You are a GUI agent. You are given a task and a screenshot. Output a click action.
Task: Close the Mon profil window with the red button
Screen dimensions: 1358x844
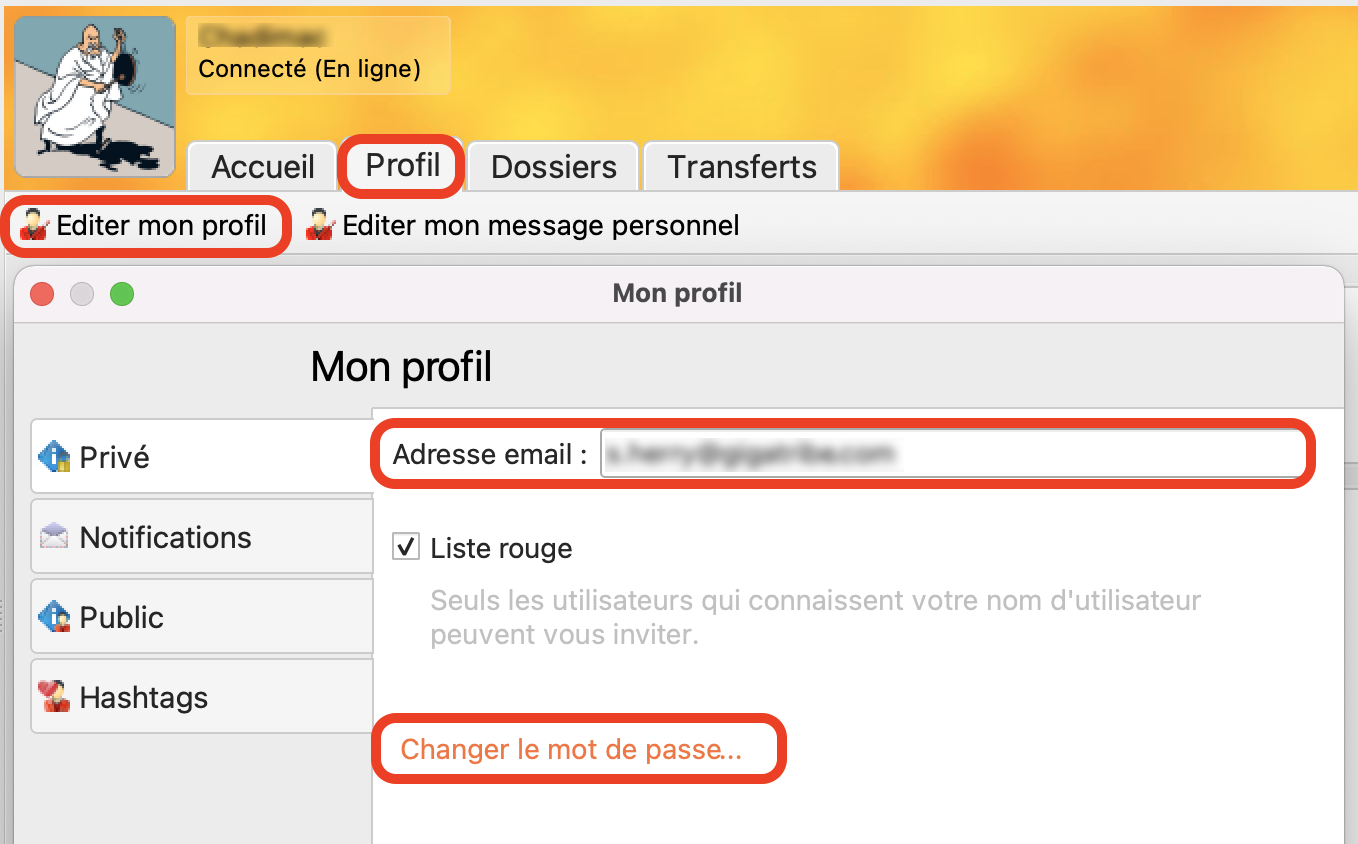click(x=42, y=294)
